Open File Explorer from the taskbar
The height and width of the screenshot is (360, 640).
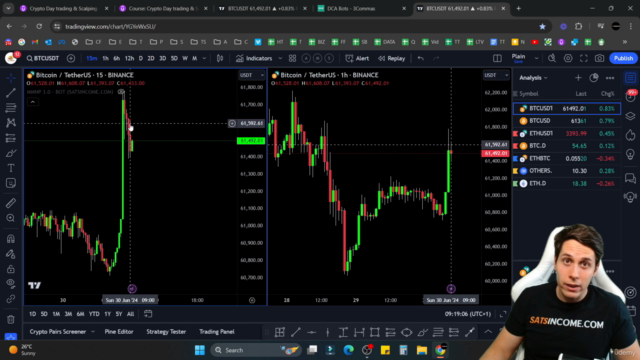click(x=422, y=350)
